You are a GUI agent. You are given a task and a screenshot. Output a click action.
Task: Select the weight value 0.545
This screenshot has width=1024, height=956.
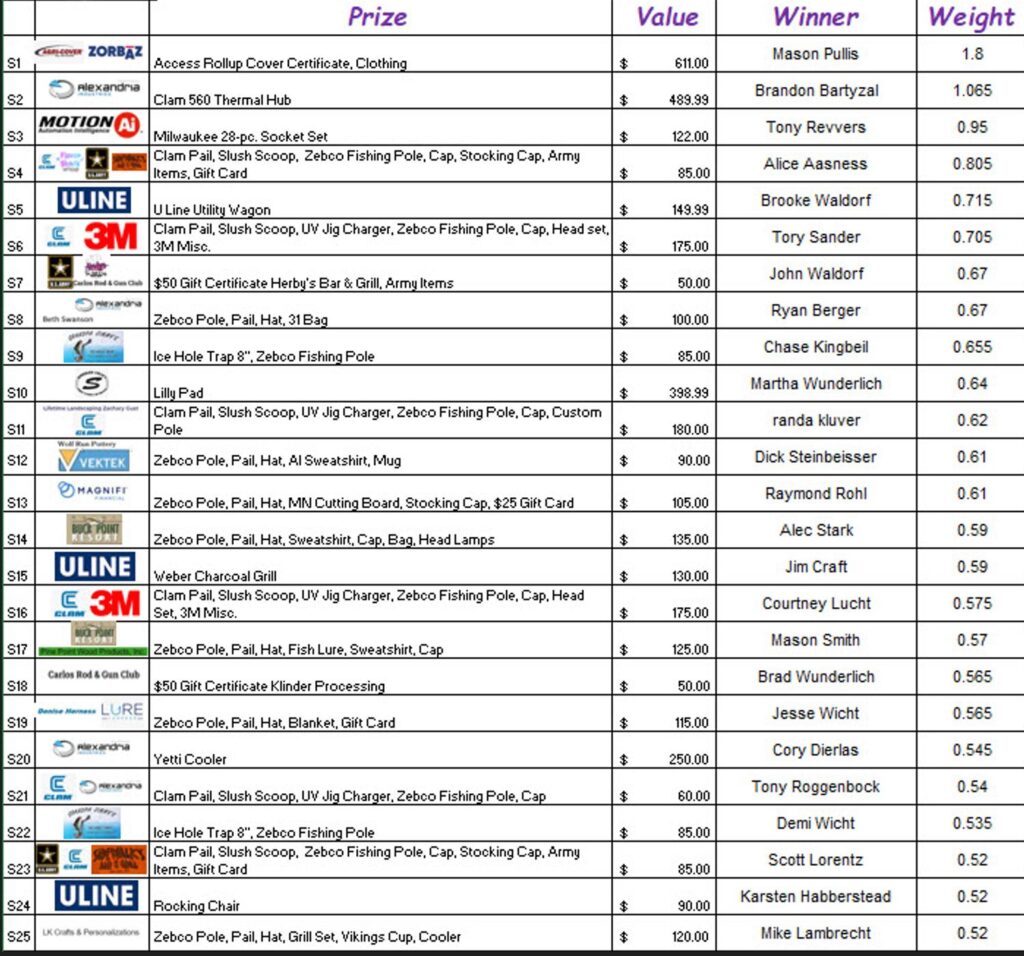(972, 750)
